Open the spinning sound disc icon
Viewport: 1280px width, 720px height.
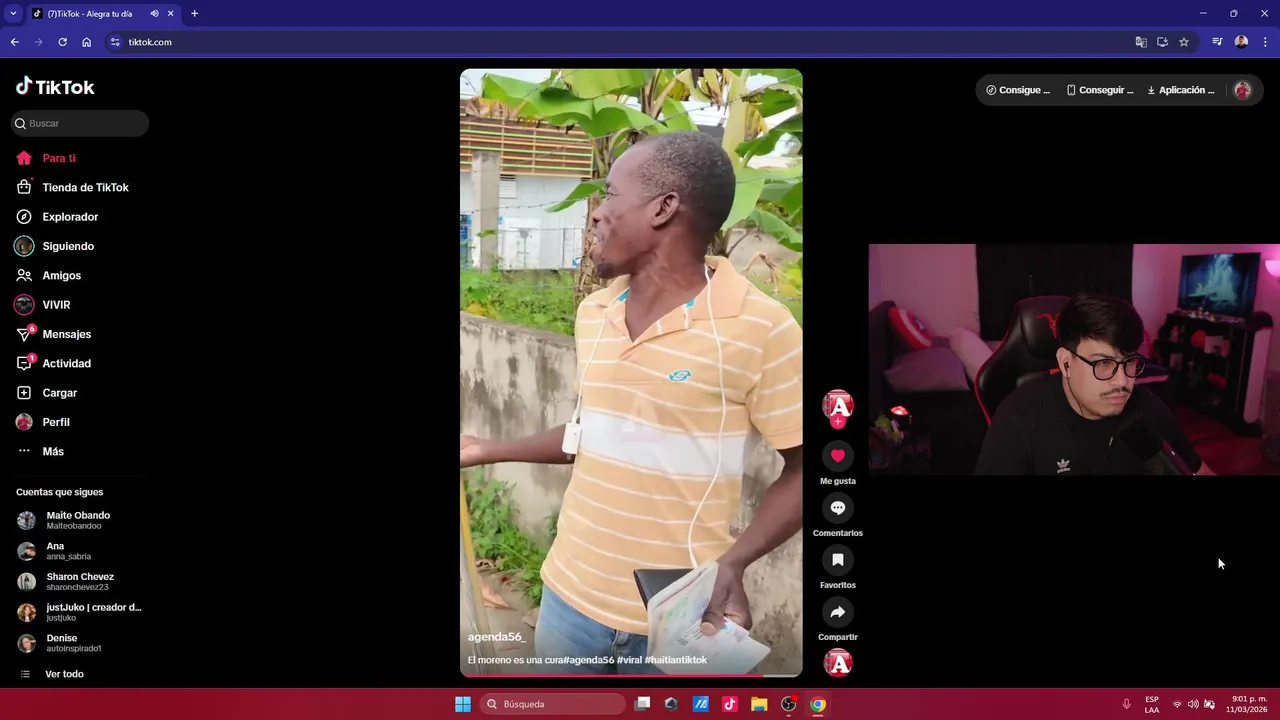click(x=838, y=662)
